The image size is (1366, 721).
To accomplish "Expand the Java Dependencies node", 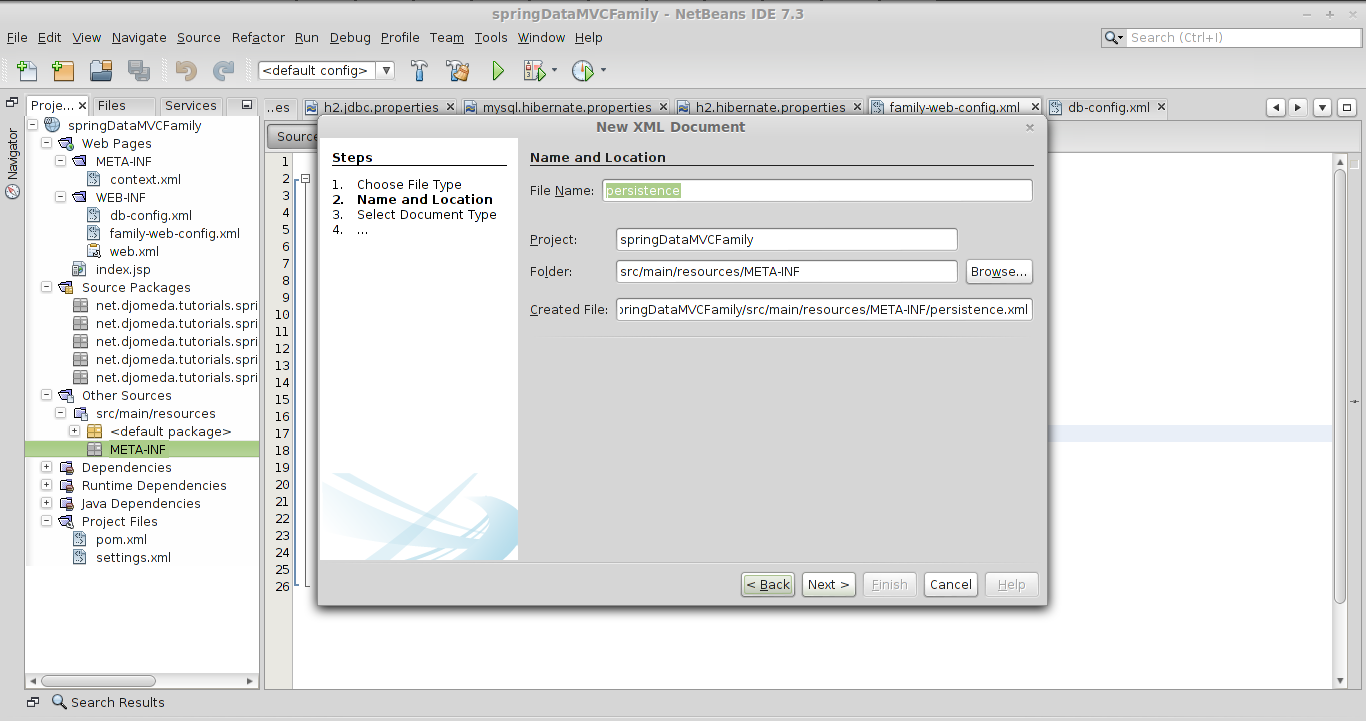I will pyautogui.click(x=46, y=503).
